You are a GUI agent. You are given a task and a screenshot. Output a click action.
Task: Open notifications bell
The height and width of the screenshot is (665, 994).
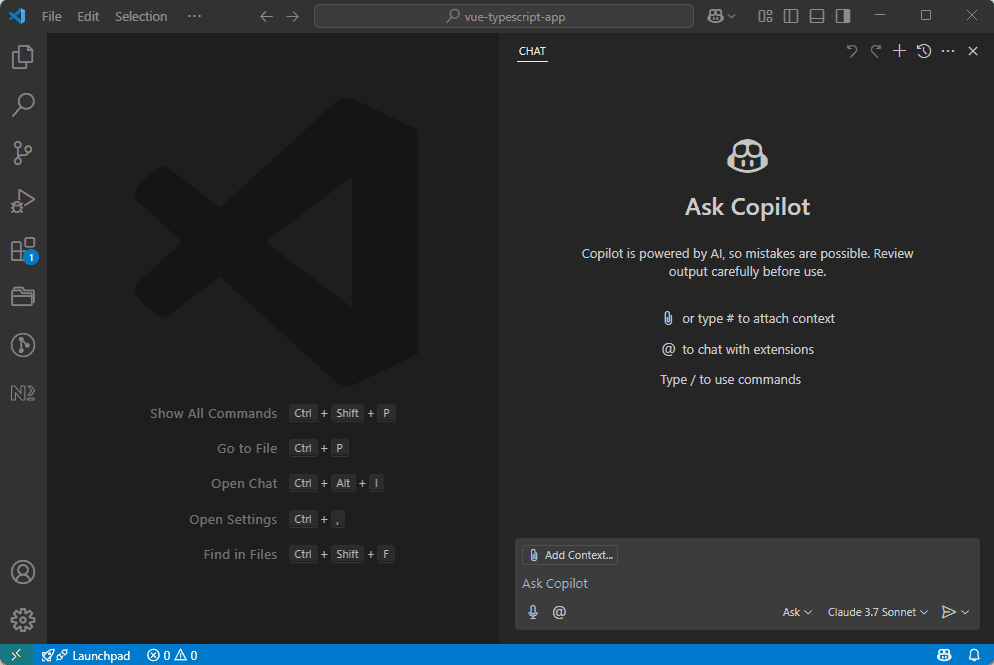(x=974, y=655)
